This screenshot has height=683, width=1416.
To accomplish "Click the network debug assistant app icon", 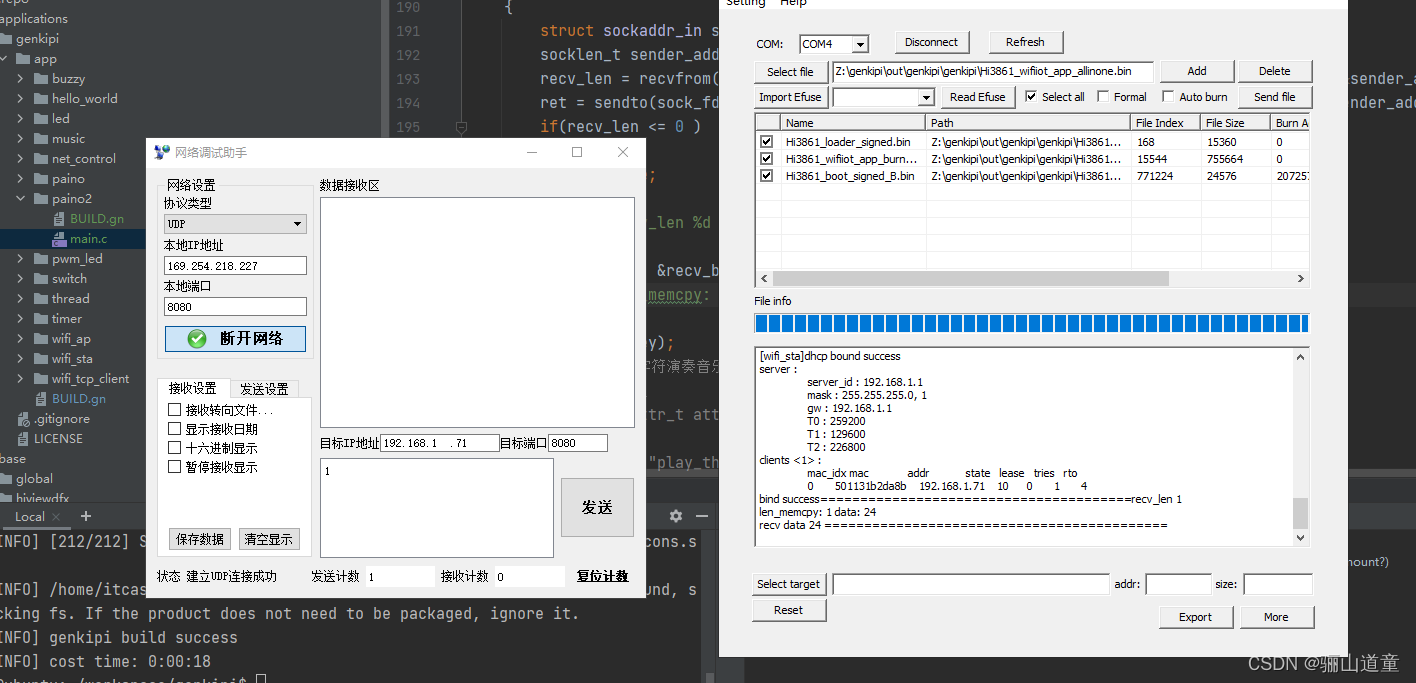I will point(162,152).
